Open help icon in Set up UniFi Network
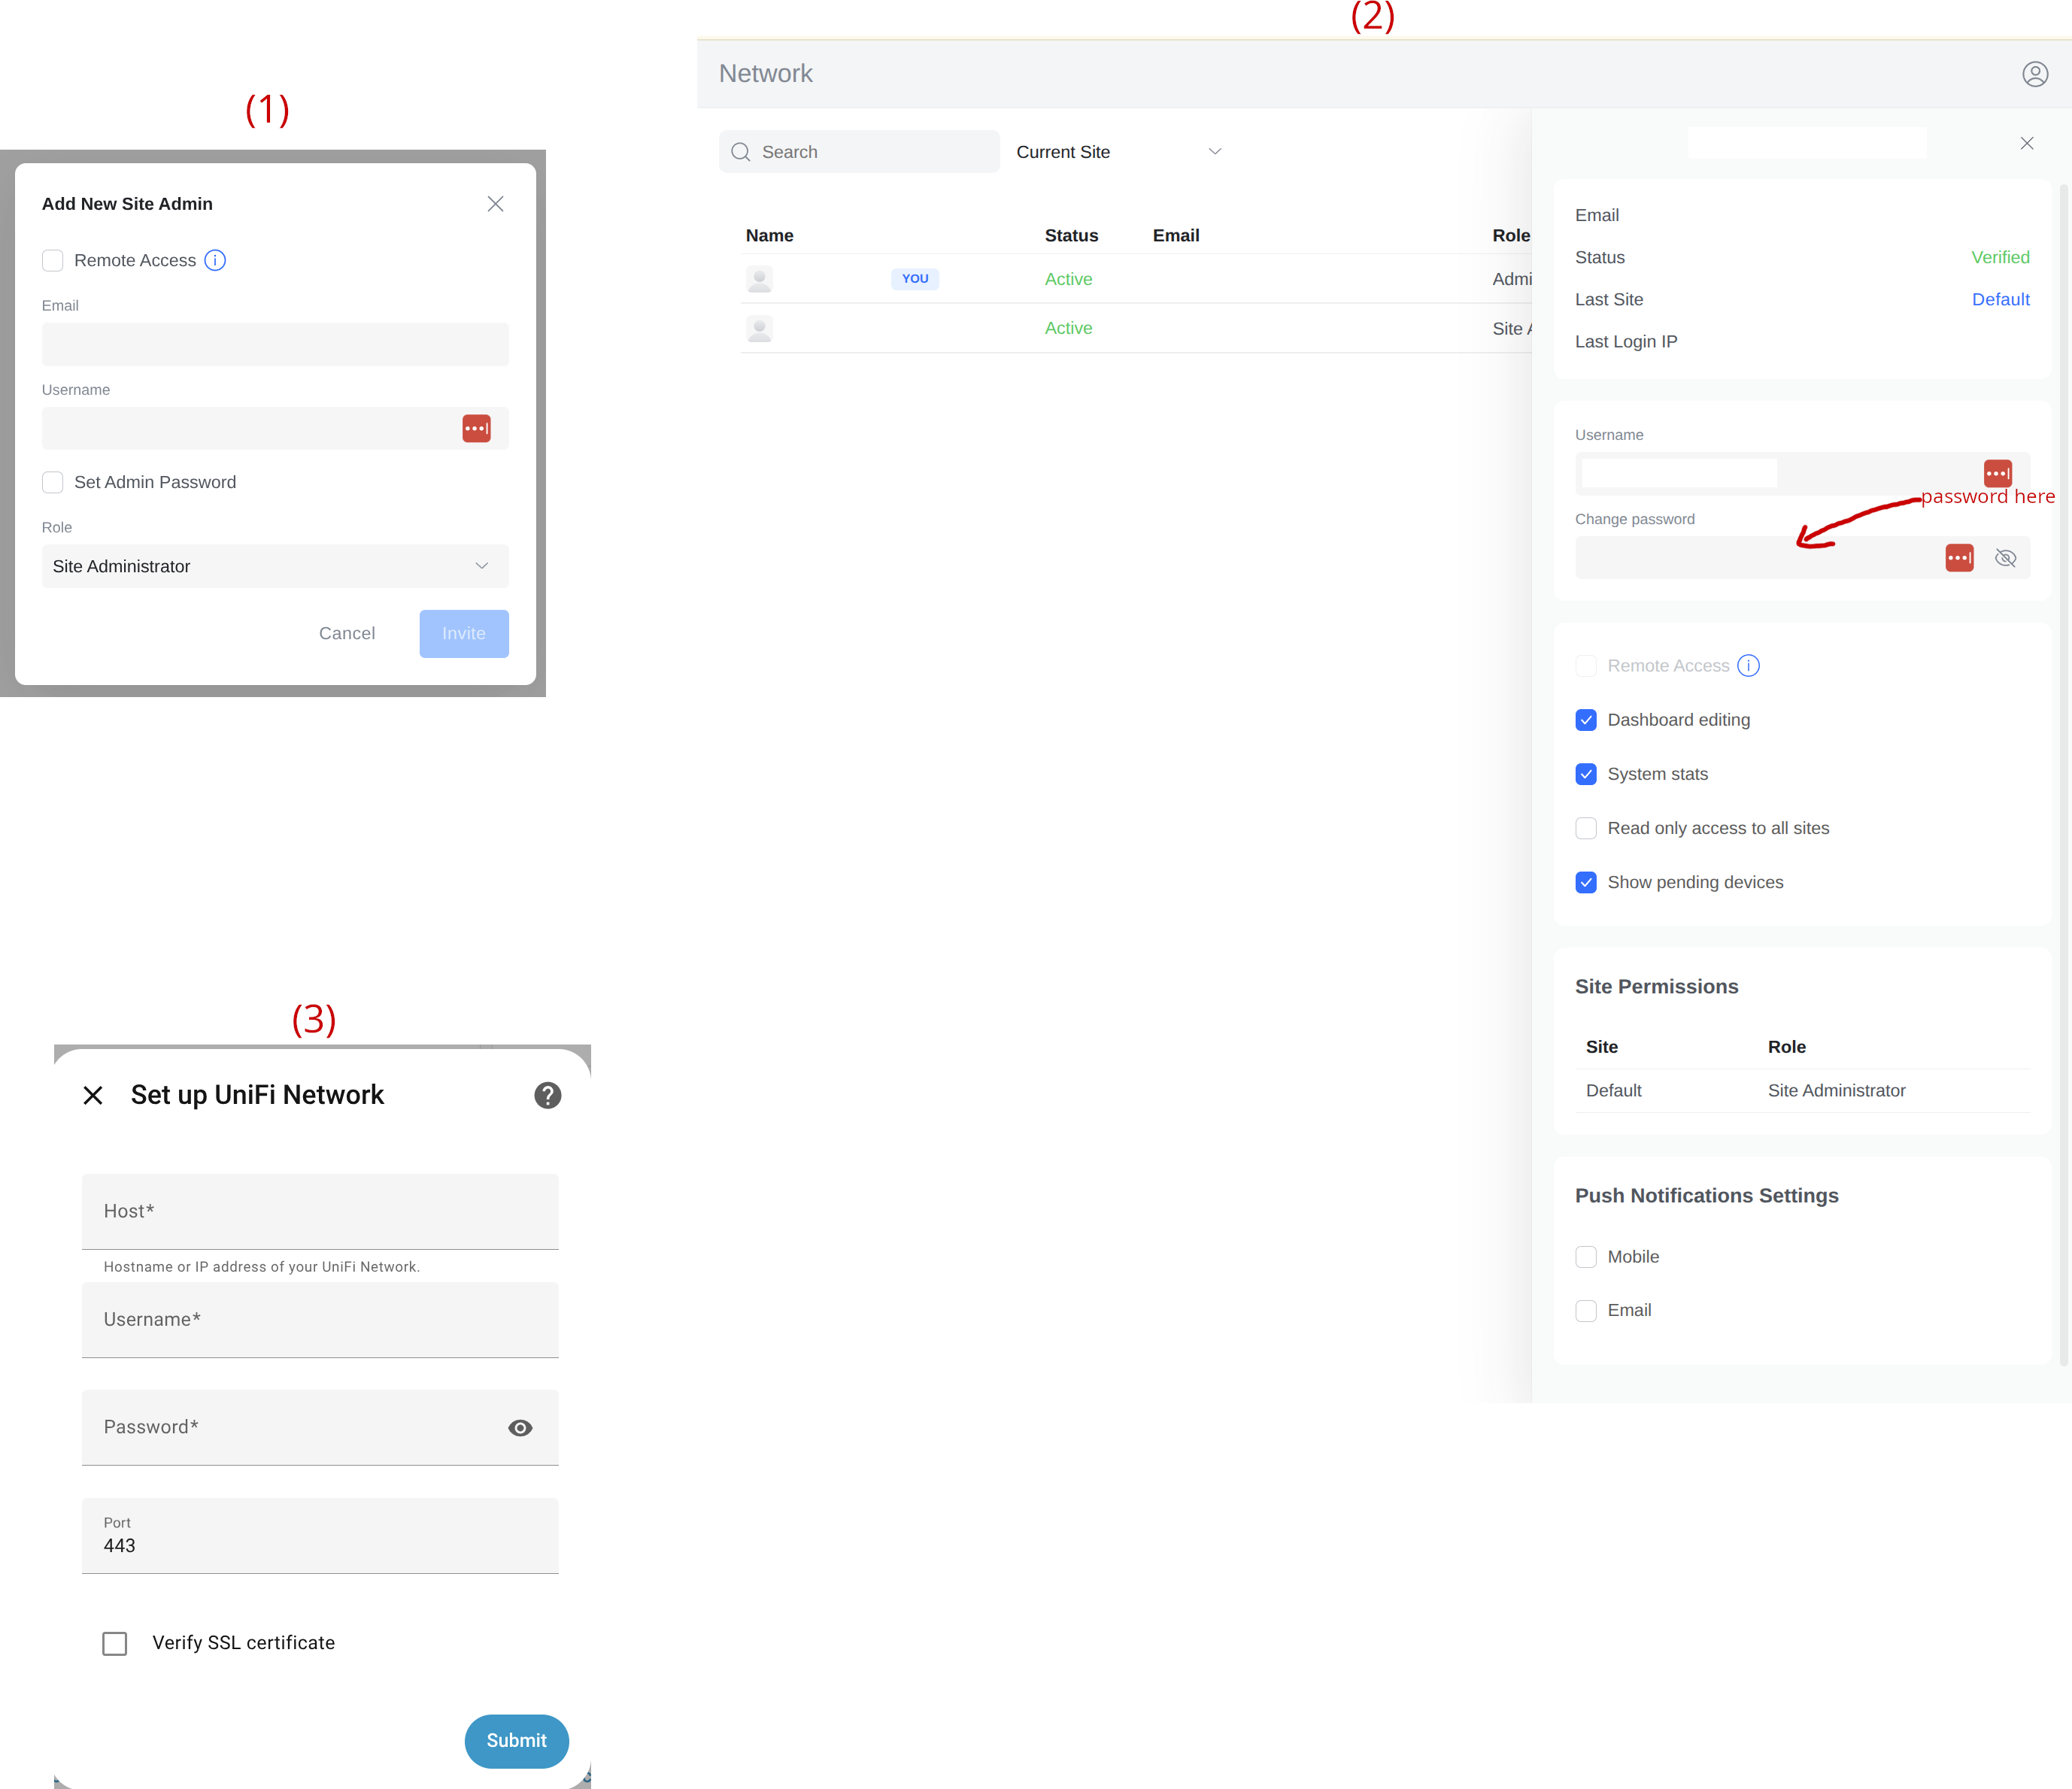This screenshot has width=2072, height=1789. click(x=547, y=1096)
